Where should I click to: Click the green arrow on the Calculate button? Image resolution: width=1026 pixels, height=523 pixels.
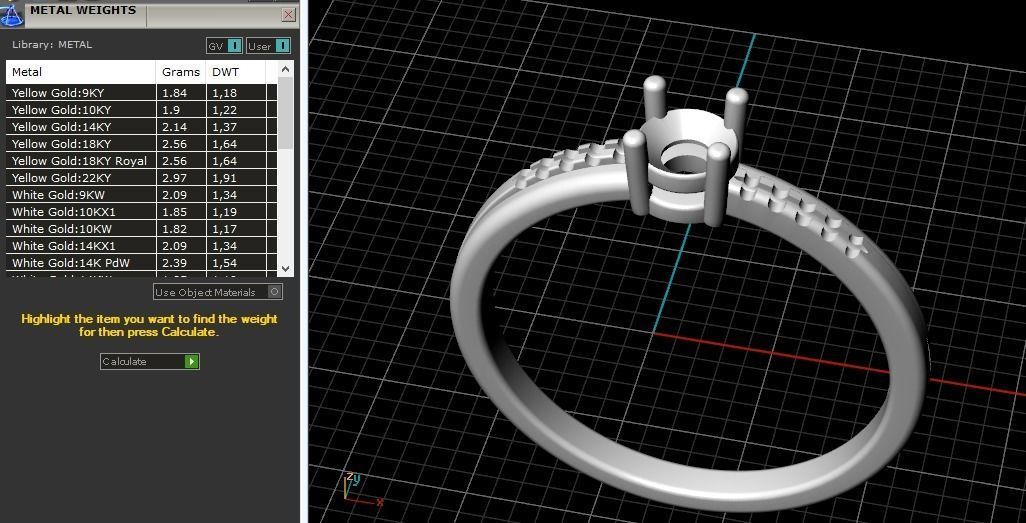point(191,361)
